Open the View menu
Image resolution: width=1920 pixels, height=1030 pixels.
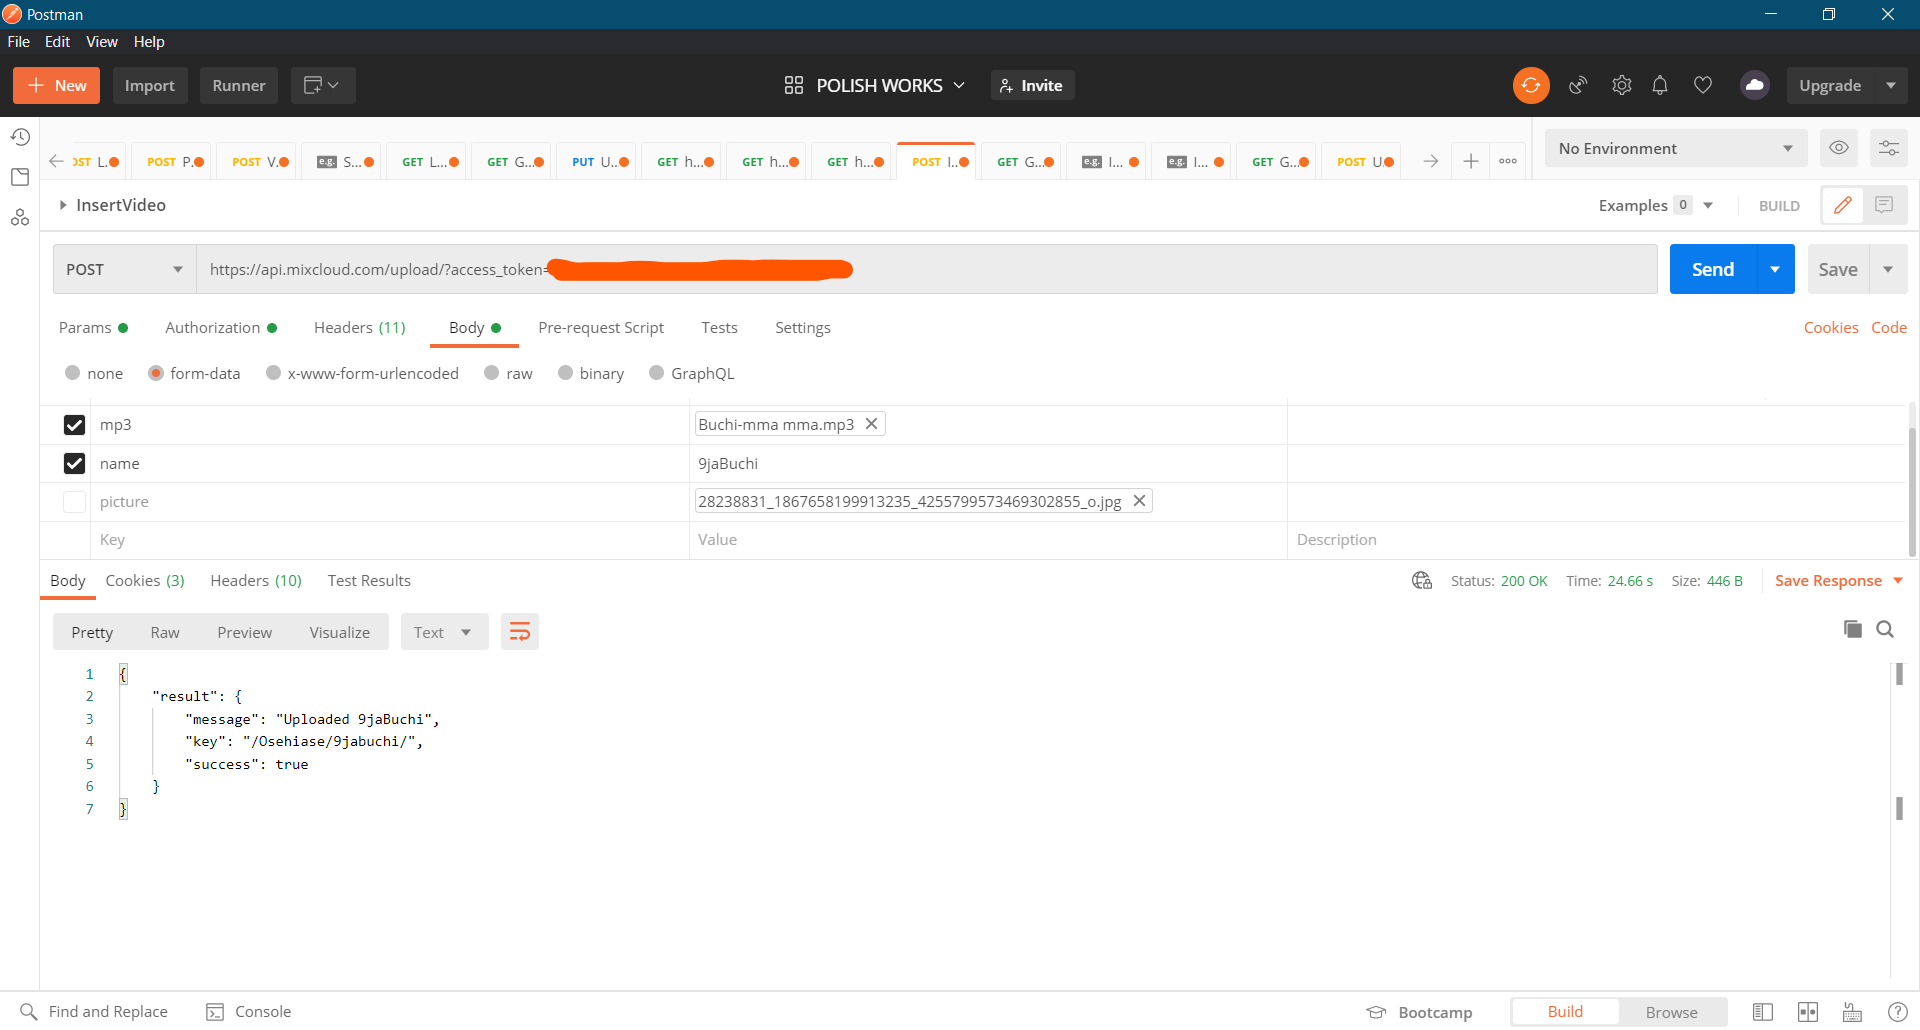[x=102, y=41]
